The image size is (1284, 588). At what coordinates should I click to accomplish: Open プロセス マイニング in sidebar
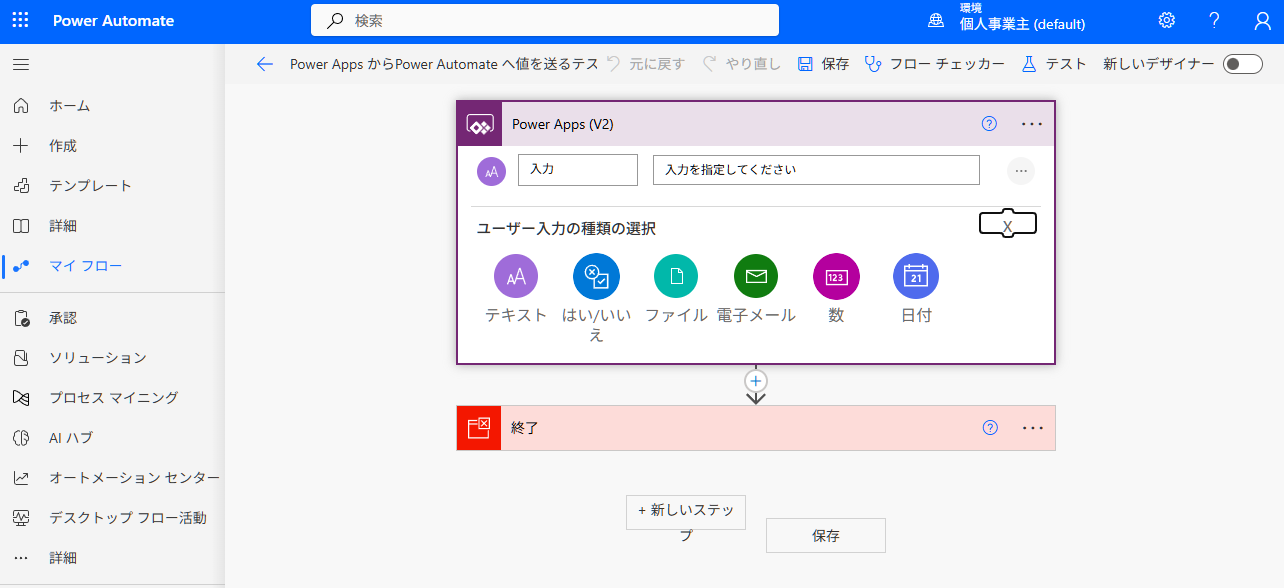pyautogui.click(x=112, y=398)
